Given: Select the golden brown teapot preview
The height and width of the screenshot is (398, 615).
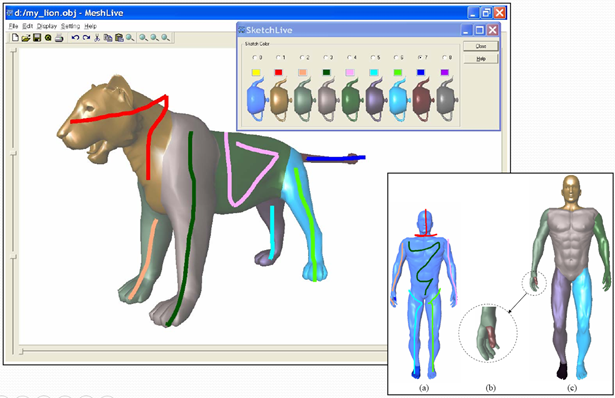Looking at the screenshot, I should tap(280, 100).
